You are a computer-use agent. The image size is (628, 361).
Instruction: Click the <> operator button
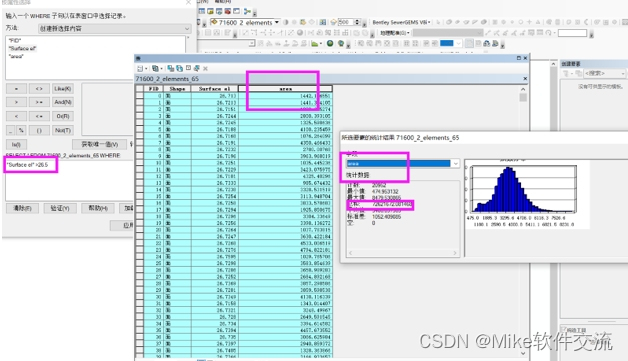pyautogui.click(x=39, y=89)
